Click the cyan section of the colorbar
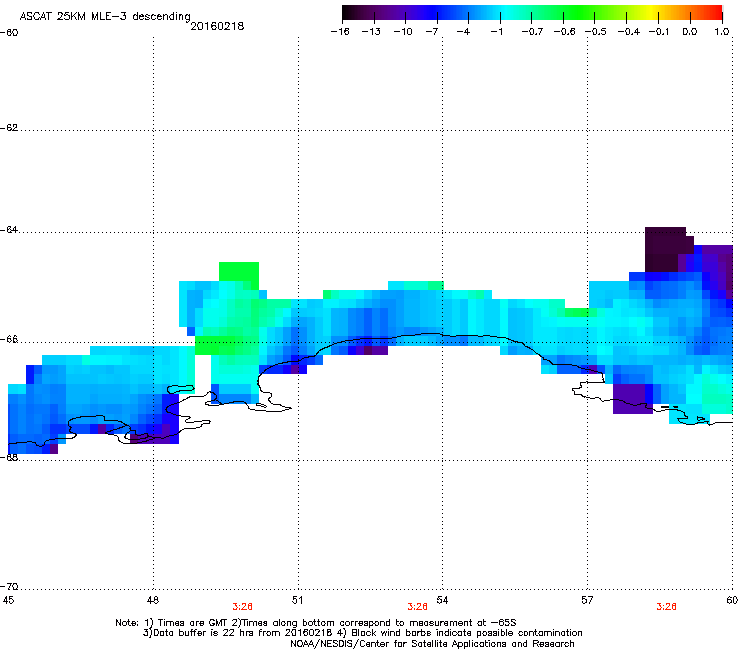The width and height of the screenshot is (740, 650). click(505, 13)
